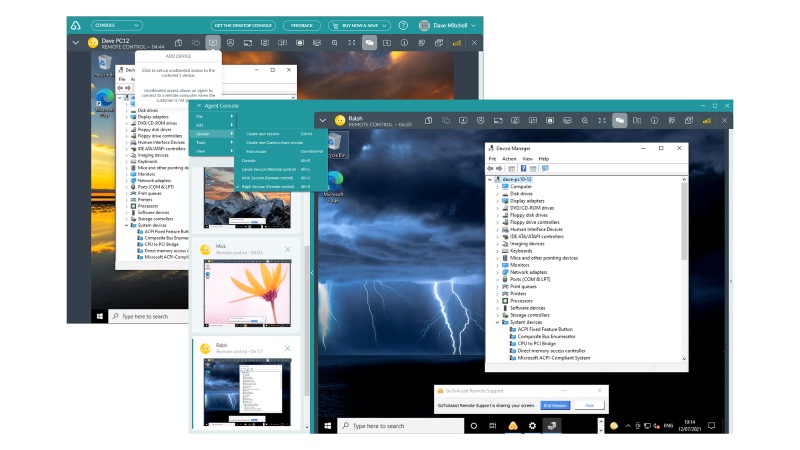Open the session info icon in Ralph's toolbar

click(654, 120)
